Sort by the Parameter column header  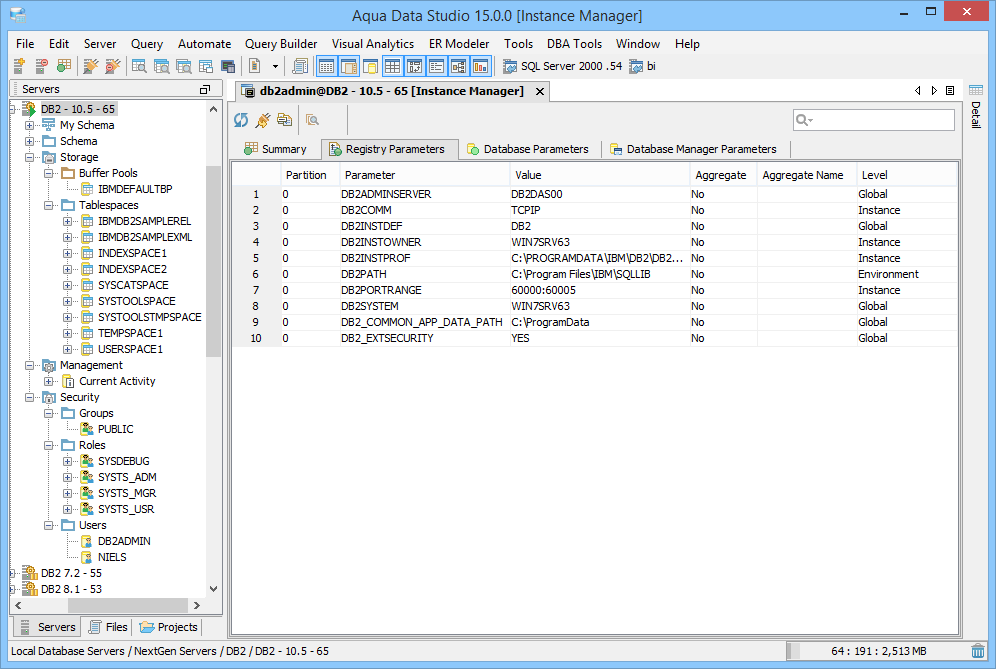point(424,175)
